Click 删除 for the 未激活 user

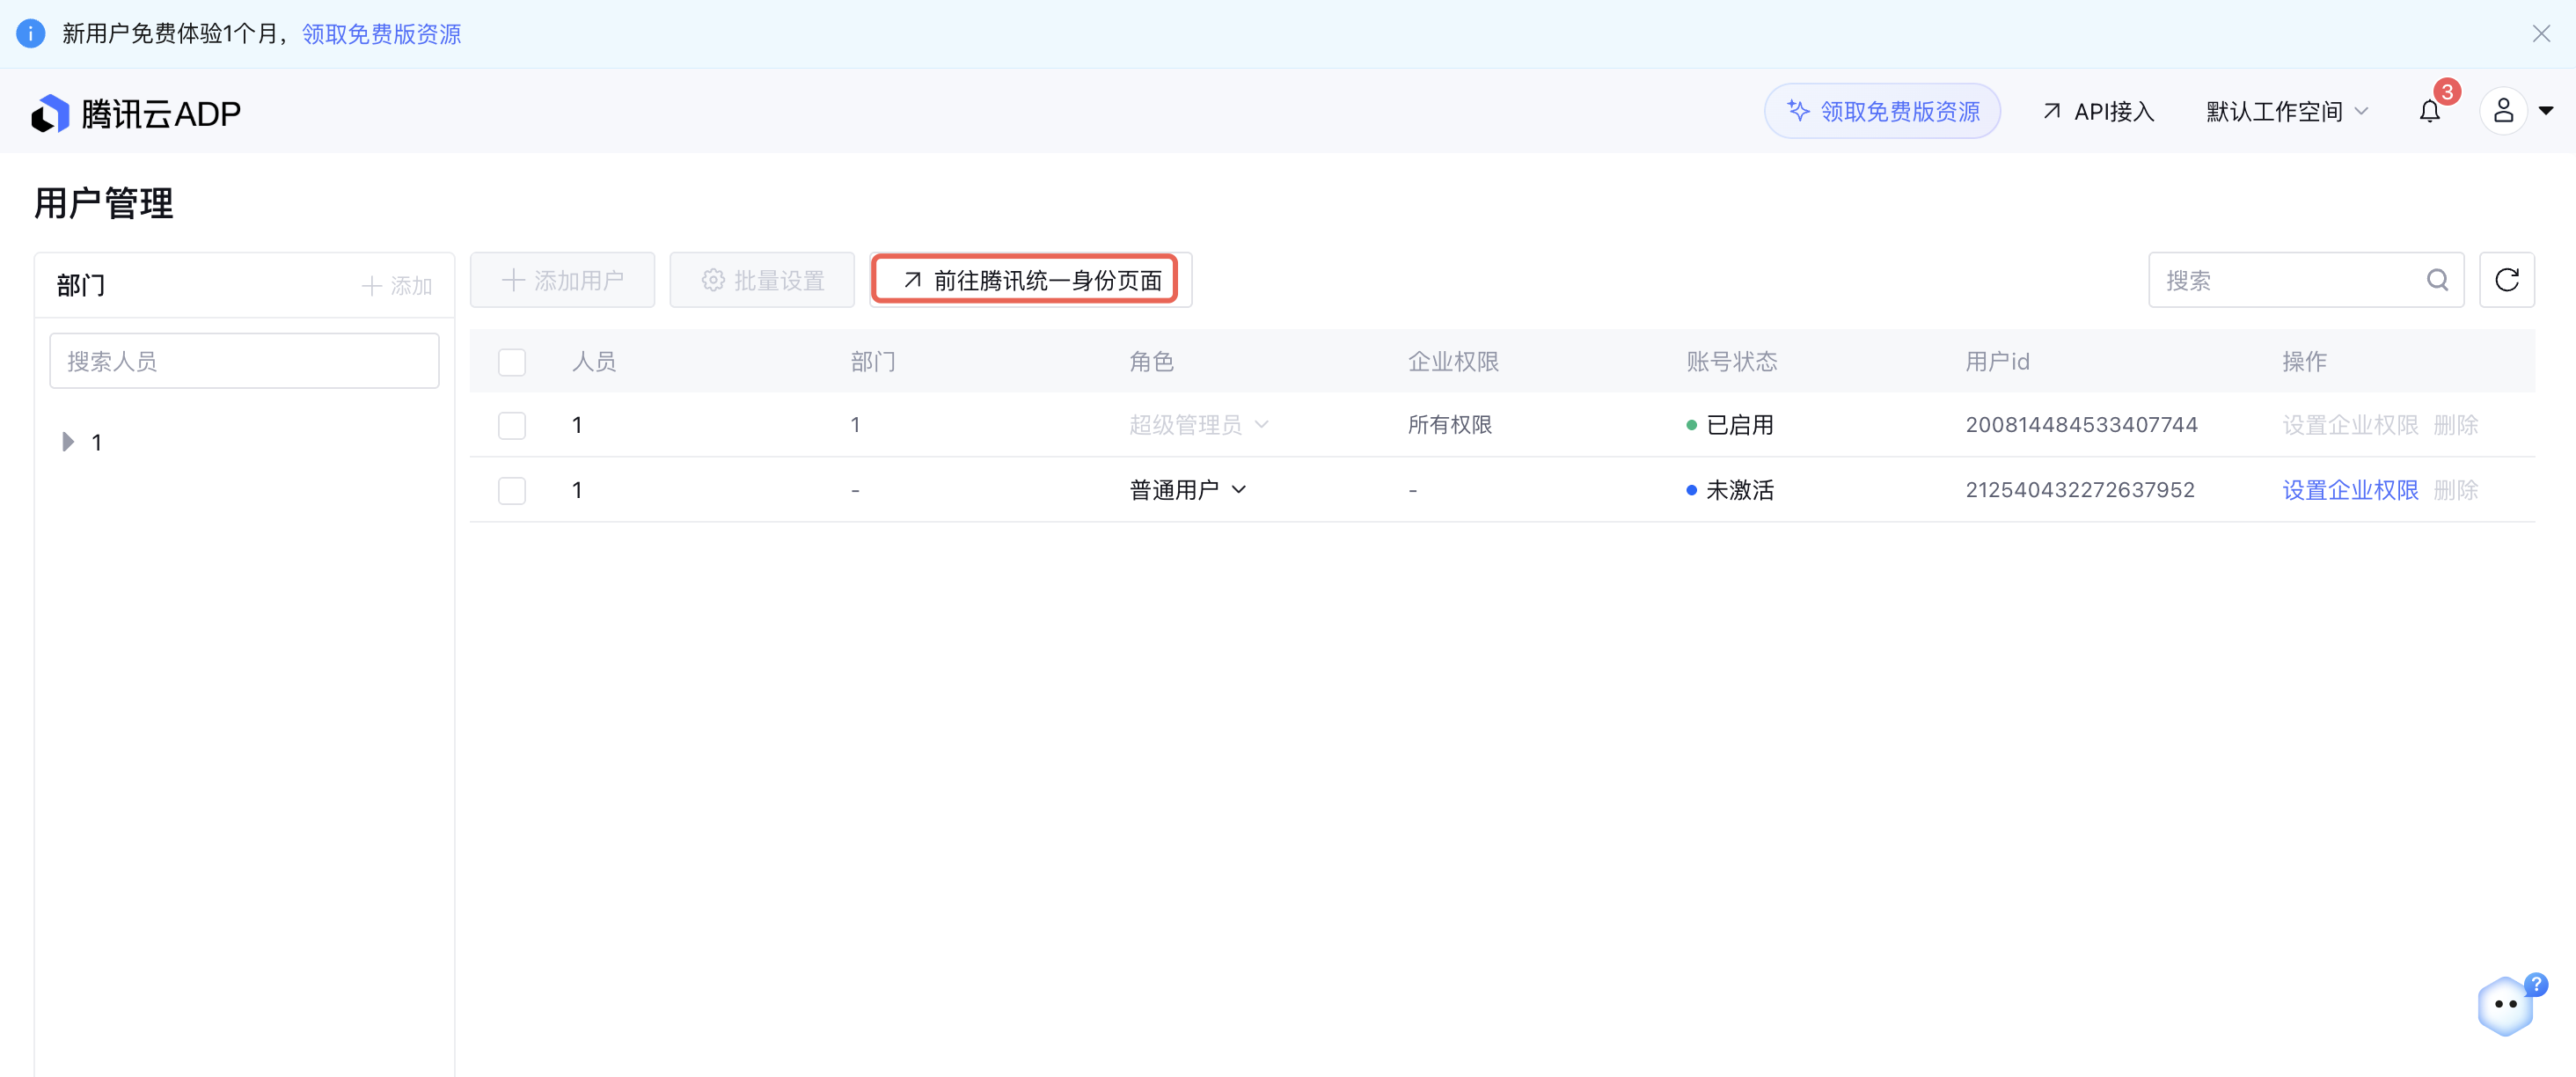point(2455,490)
